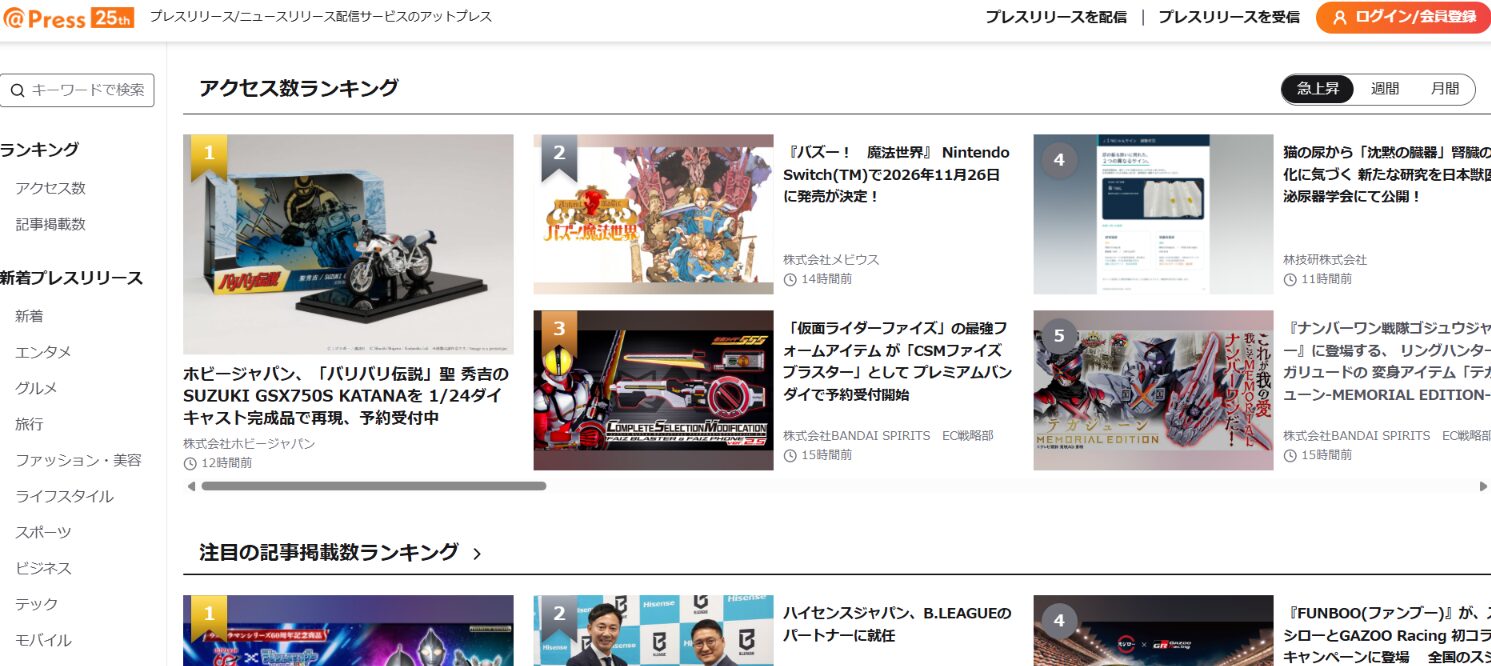The image size is (1491, 666).
Task: Open 記事掲載数 ranking in sidebar
Action: (x=50, y=224)
